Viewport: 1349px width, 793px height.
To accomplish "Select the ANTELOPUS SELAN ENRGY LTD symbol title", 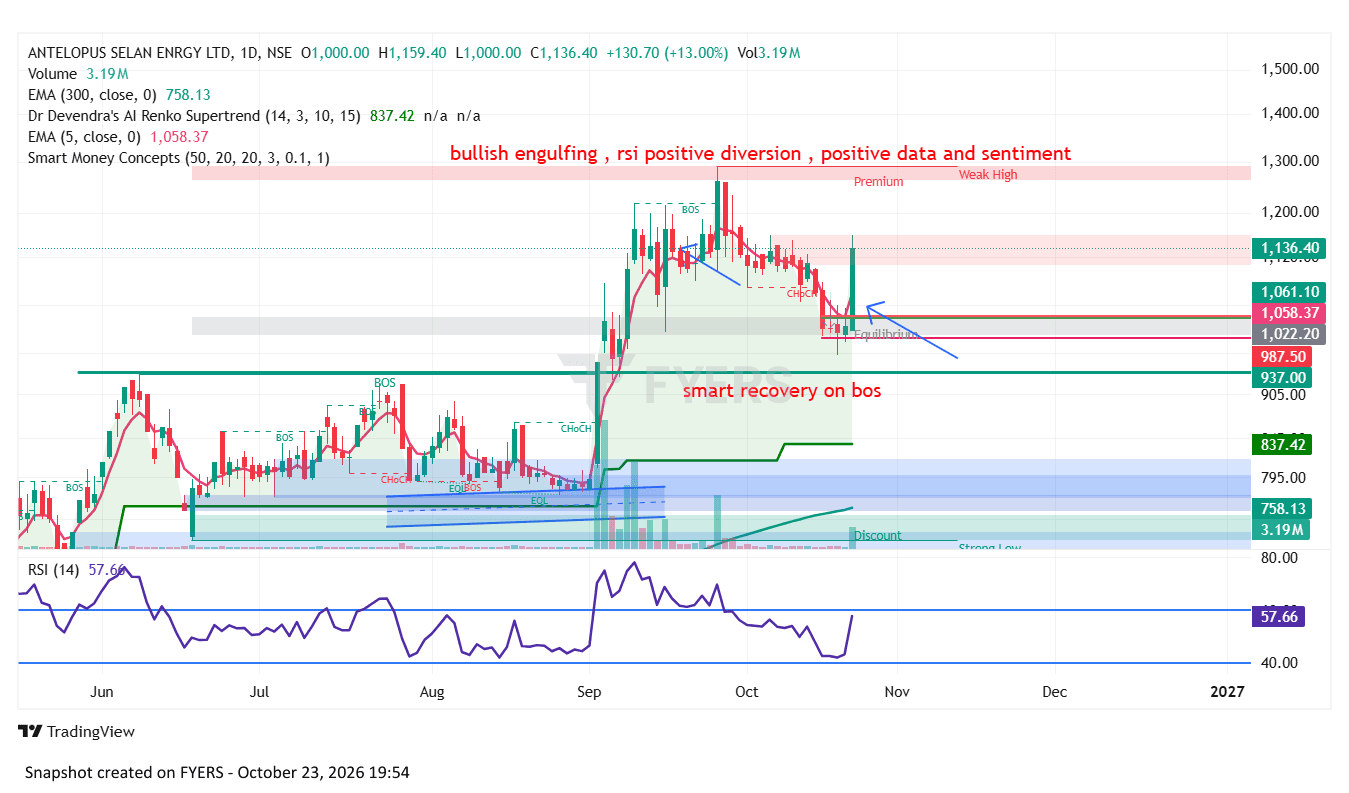I will point(127,52).
